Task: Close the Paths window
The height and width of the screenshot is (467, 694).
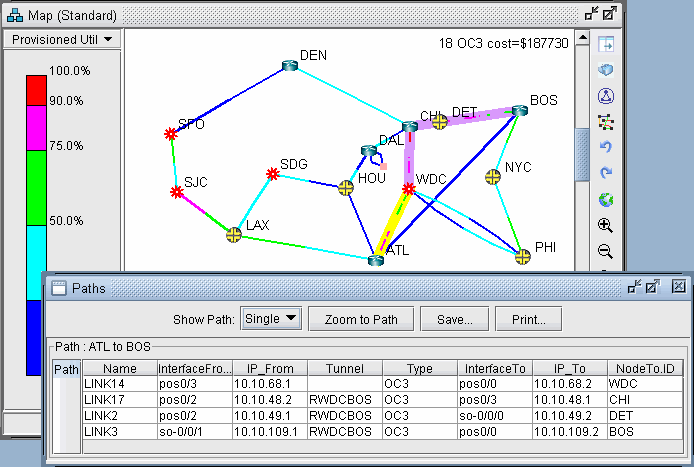Action: point(679,287)
